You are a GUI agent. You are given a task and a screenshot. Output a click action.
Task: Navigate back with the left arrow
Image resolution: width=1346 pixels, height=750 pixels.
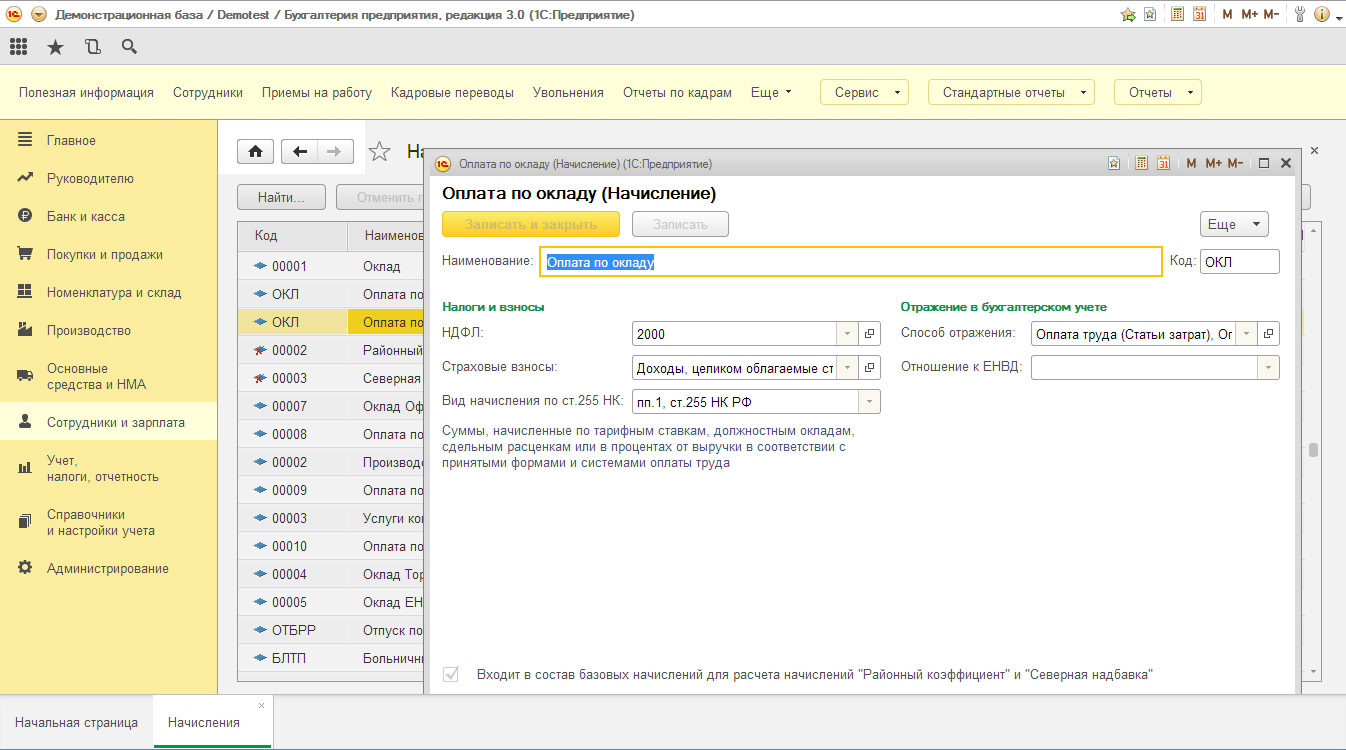click(x=299, y=151)
